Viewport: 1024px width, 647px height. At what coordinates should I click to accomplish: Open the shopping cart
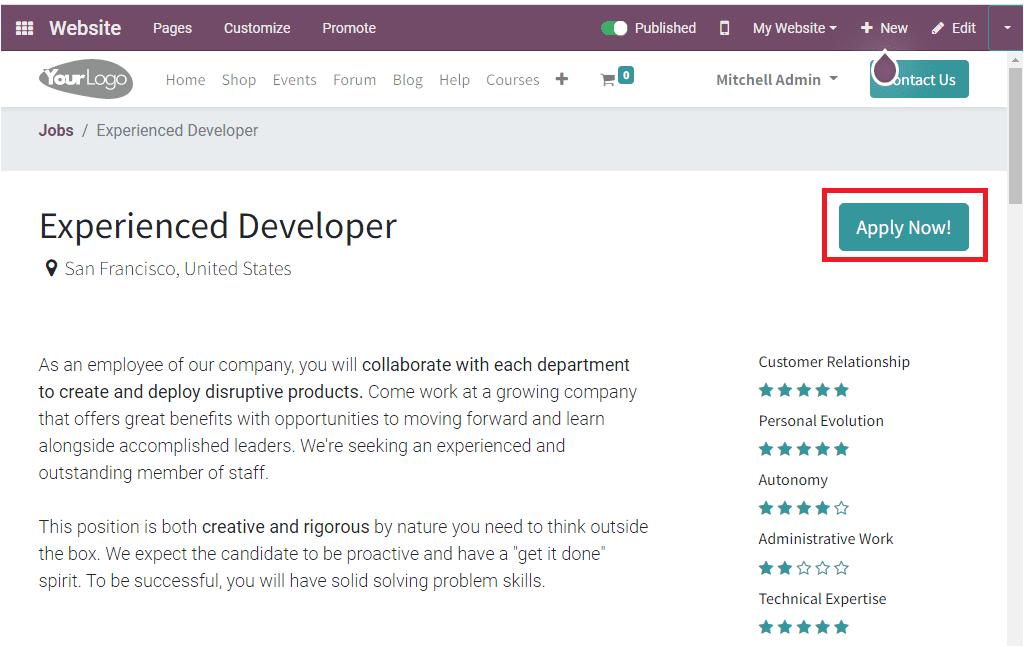coord(610,78)
